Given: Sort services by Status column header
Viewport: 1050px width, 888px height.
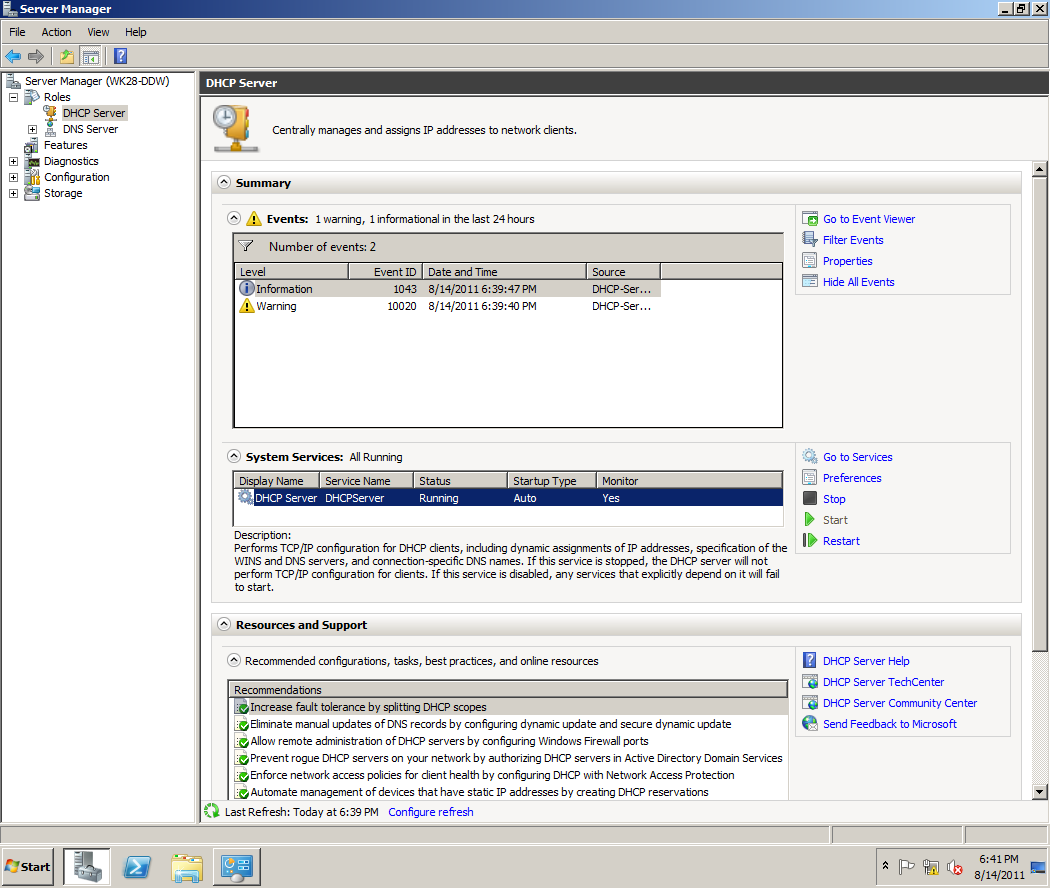Looking at the screenshot, I should pyautogui.click(x=460, y=480).
